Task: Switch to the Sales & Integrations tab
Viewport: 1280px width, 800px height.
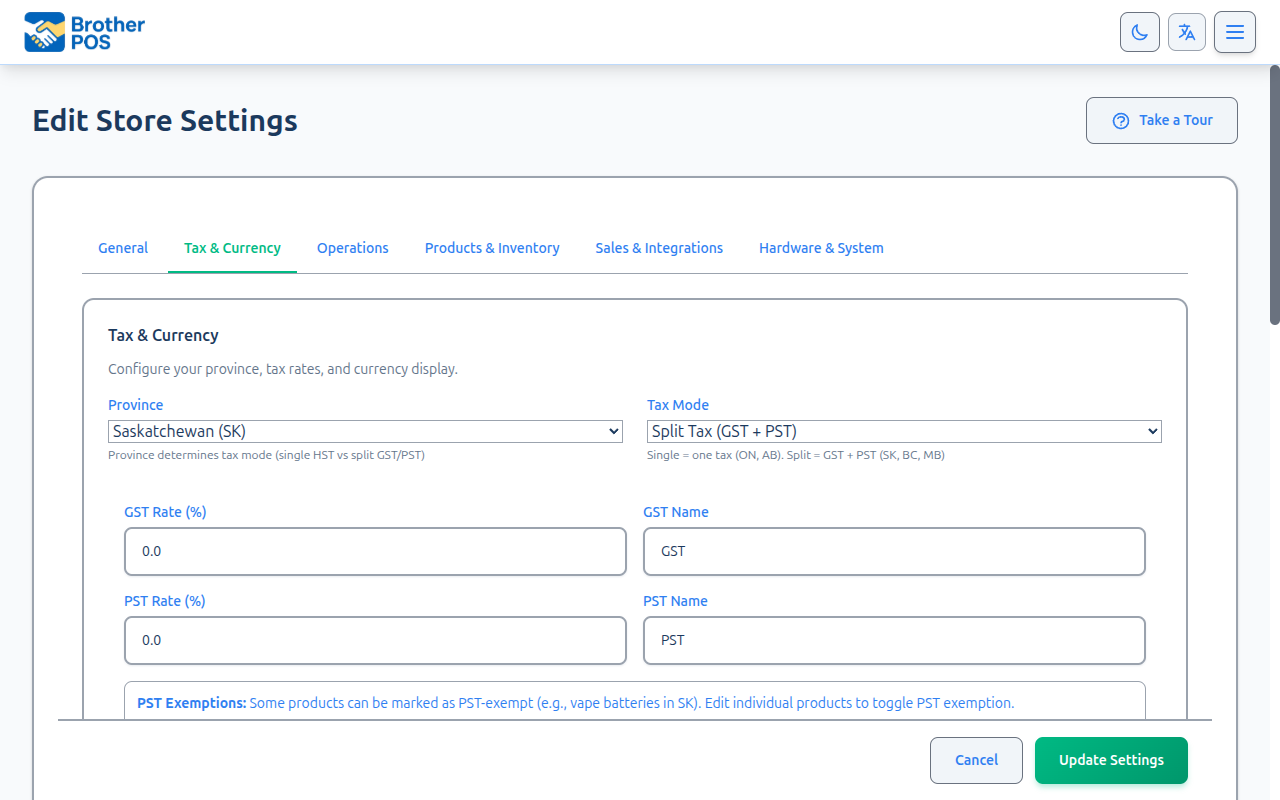Action: pyautogui.click(x=659, y=248)
